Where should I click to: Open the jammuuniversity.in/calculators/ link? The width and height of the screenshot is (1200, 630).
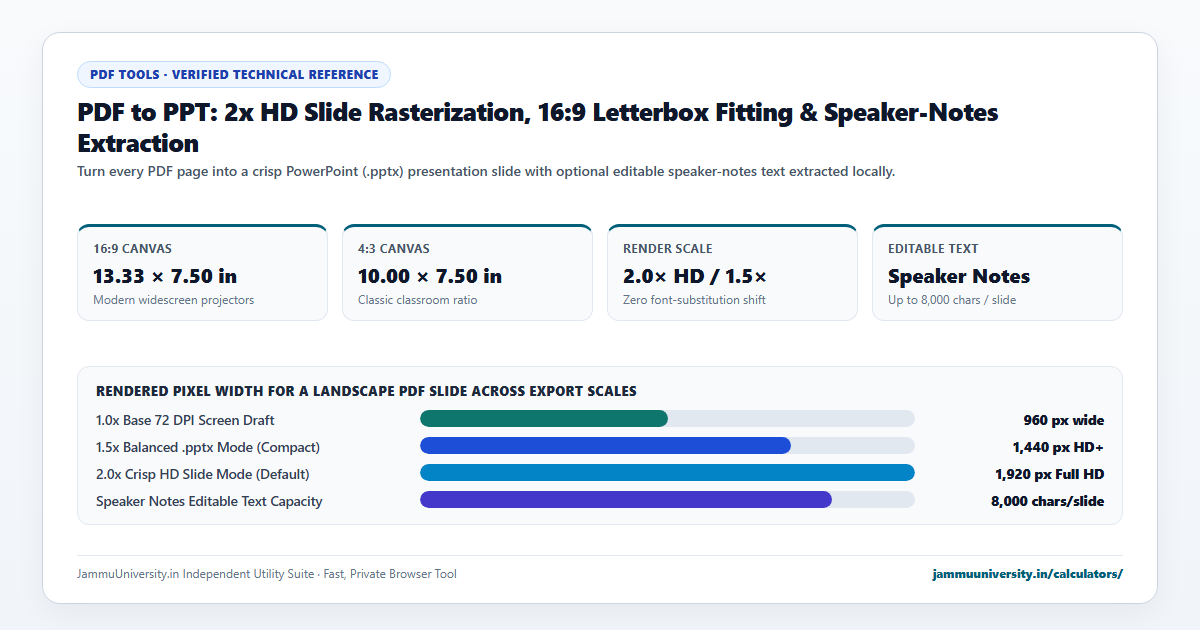pos(1027,574)
